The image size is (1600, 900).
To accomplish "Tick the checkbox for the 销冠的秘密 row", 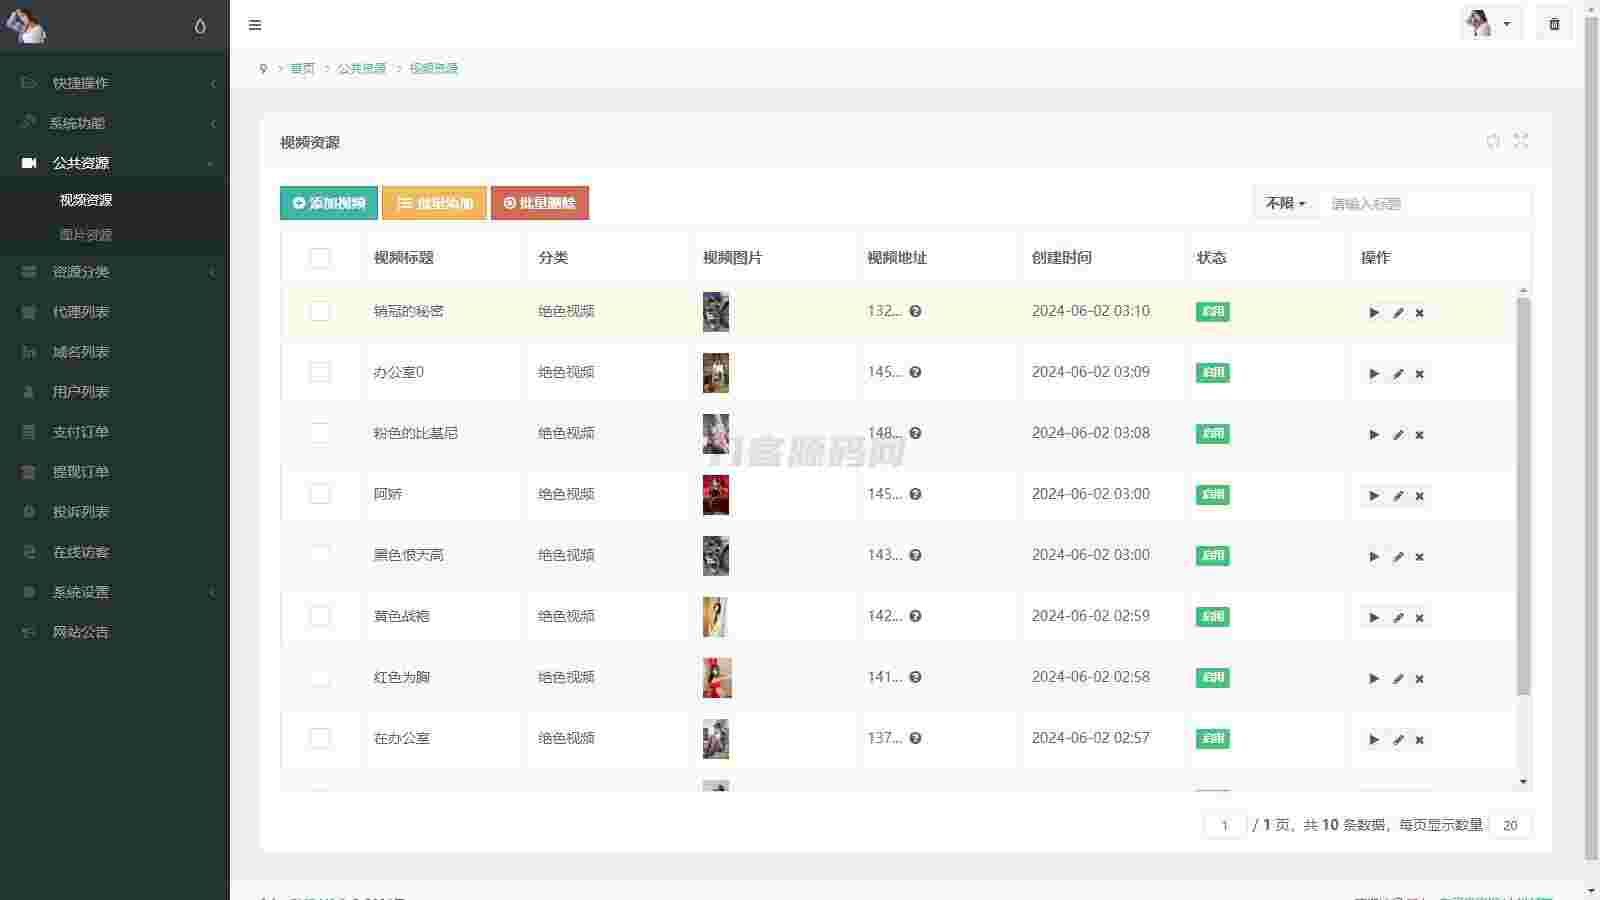I will 320,312.
